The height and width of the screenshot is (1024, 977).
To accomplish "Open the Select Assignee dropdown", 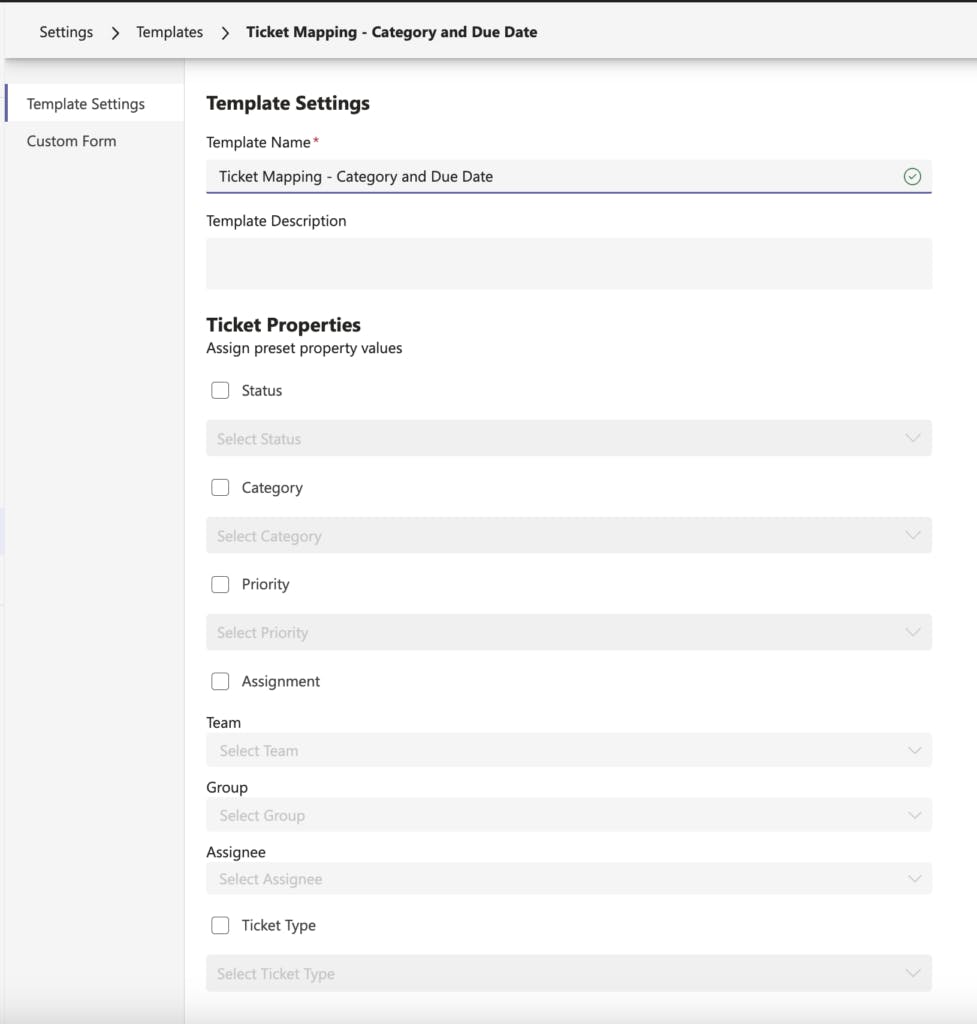I will coord(568,879).
